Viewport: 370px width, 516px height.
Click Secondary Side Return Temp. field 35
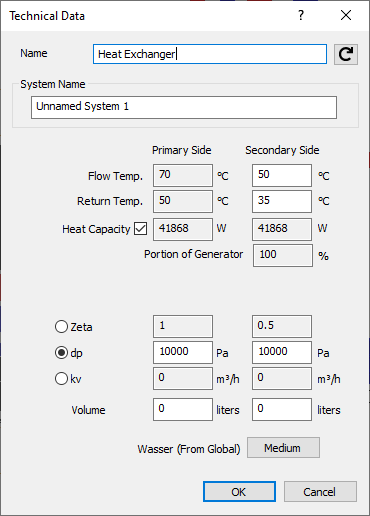coord(282,201)
